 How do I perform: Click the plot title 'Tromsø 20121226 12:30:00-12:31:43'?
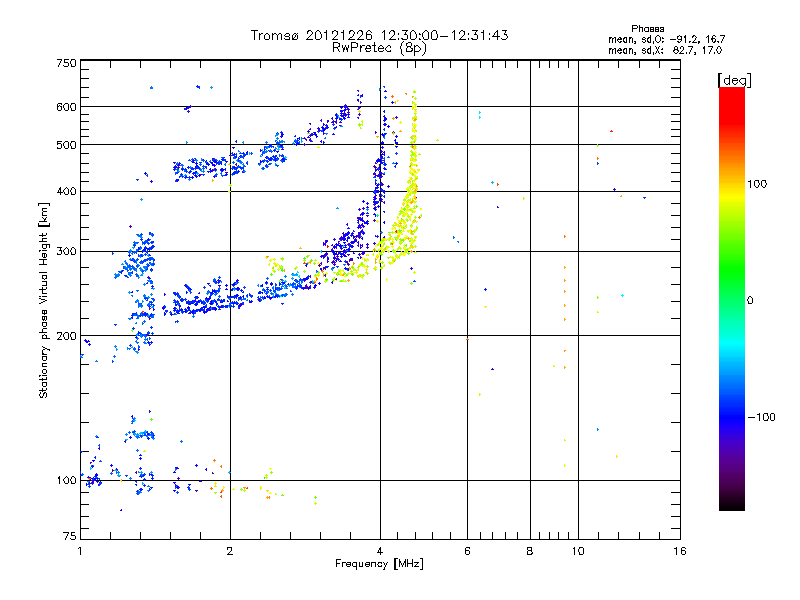[x=379, y=35]
